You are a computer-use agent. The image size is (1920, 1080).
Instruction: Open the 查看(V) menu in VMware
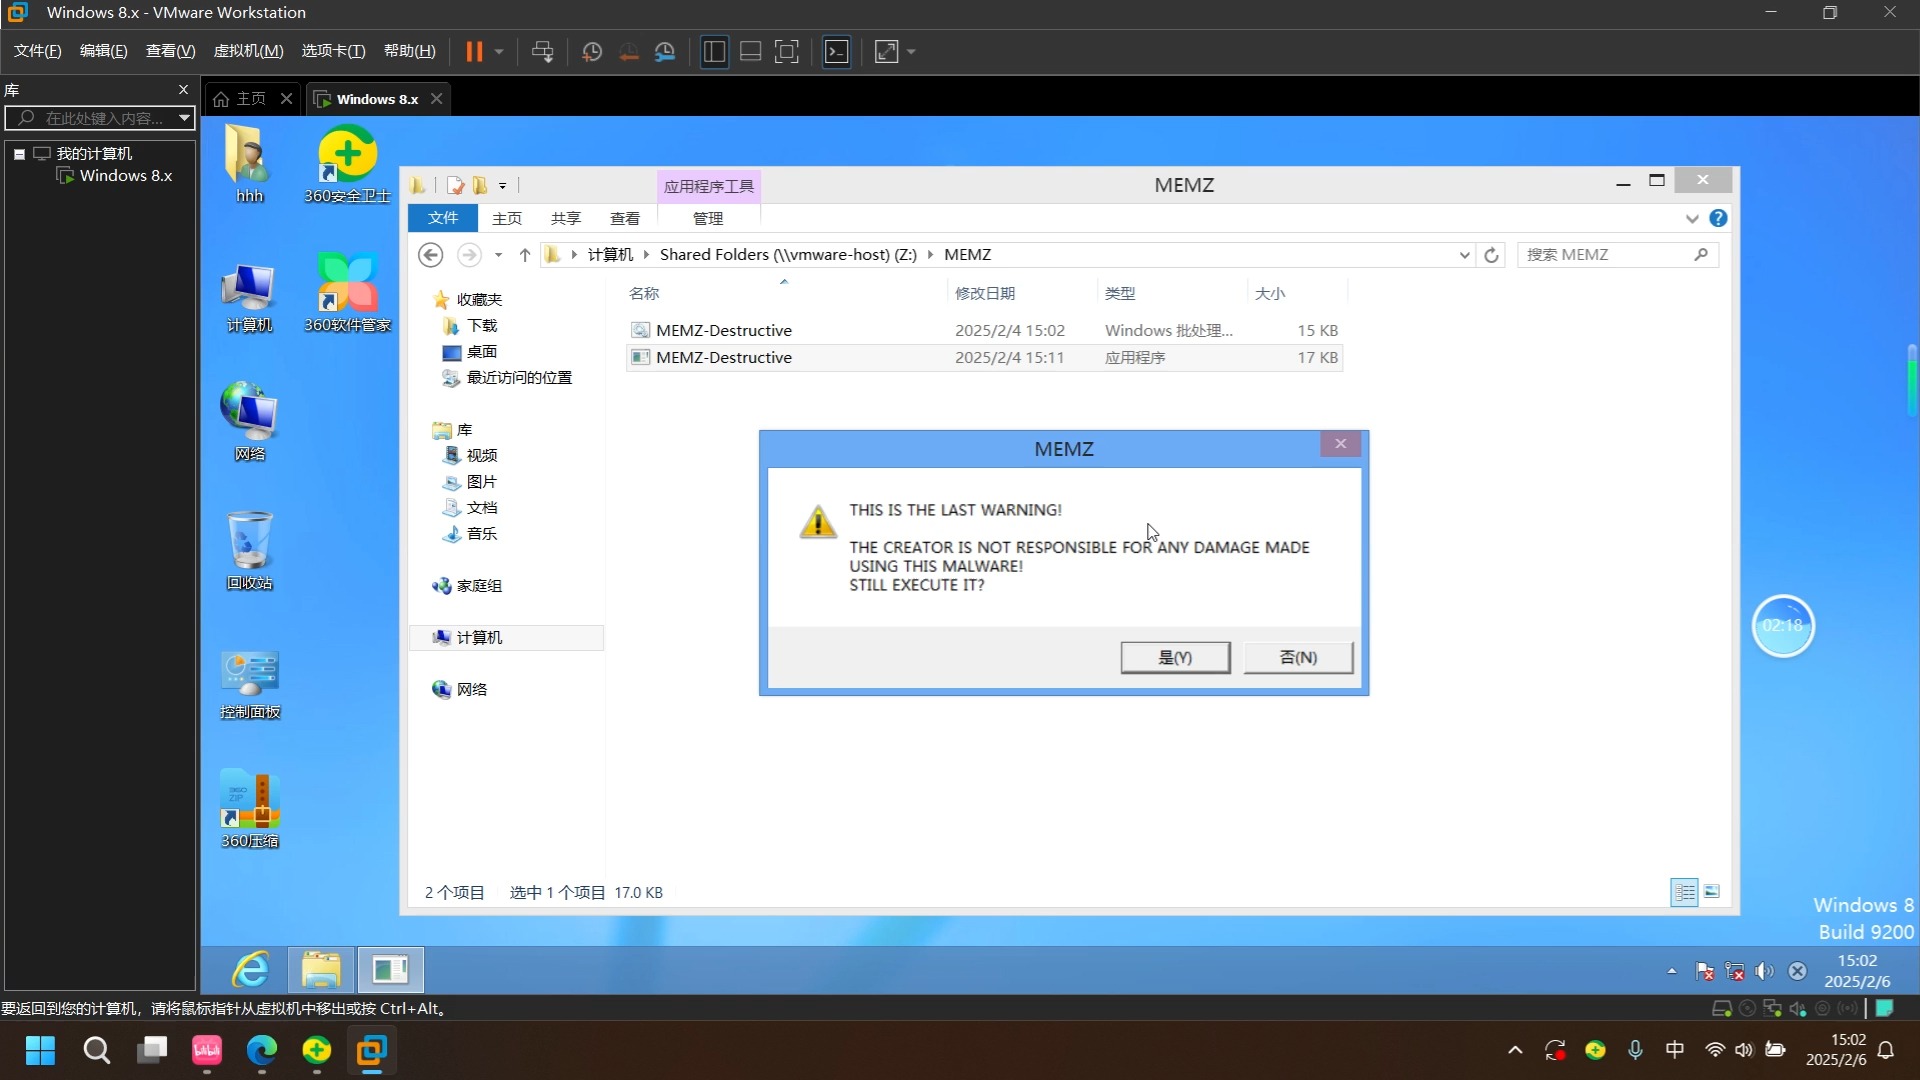click(x=170, y=51)
